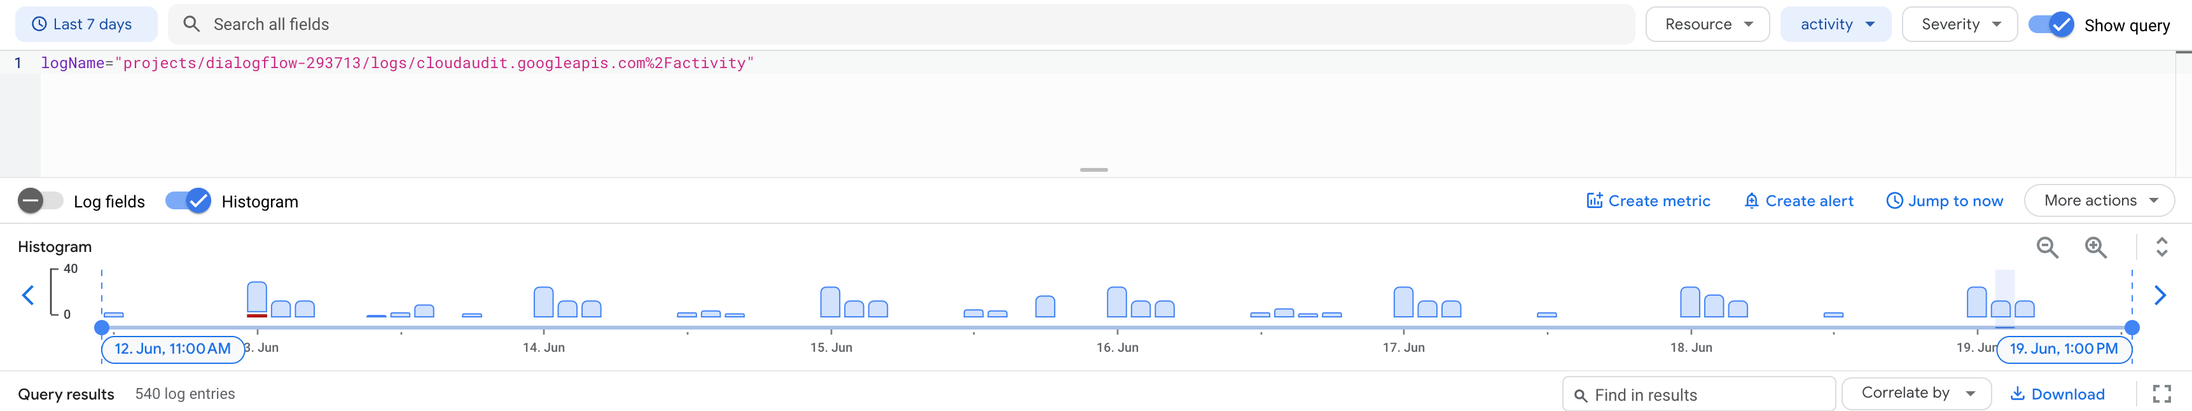Go to the previous histogram time range arrow
Screen dimensions: 2192x411
pos(28,295)
